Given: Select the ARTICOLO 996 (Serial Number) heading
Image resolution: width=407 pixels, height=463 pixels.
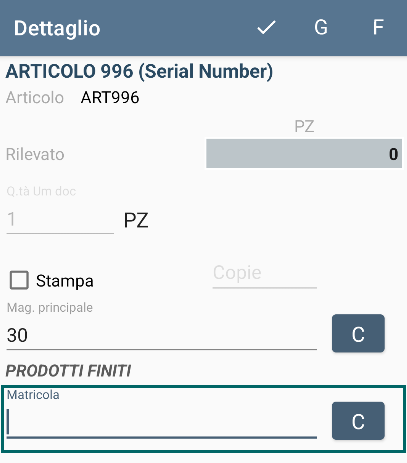Looking at the screenshot, I should [x=139, y=71].
